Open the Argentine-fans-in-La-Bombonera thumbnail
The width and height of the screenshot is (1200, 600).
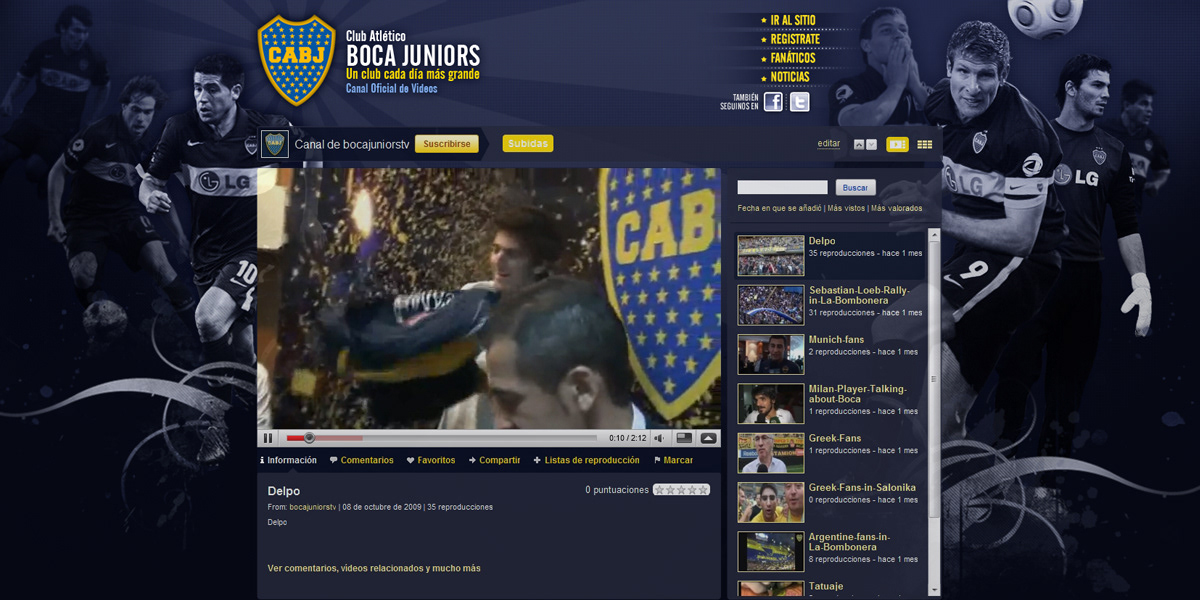tap(771, 551)
